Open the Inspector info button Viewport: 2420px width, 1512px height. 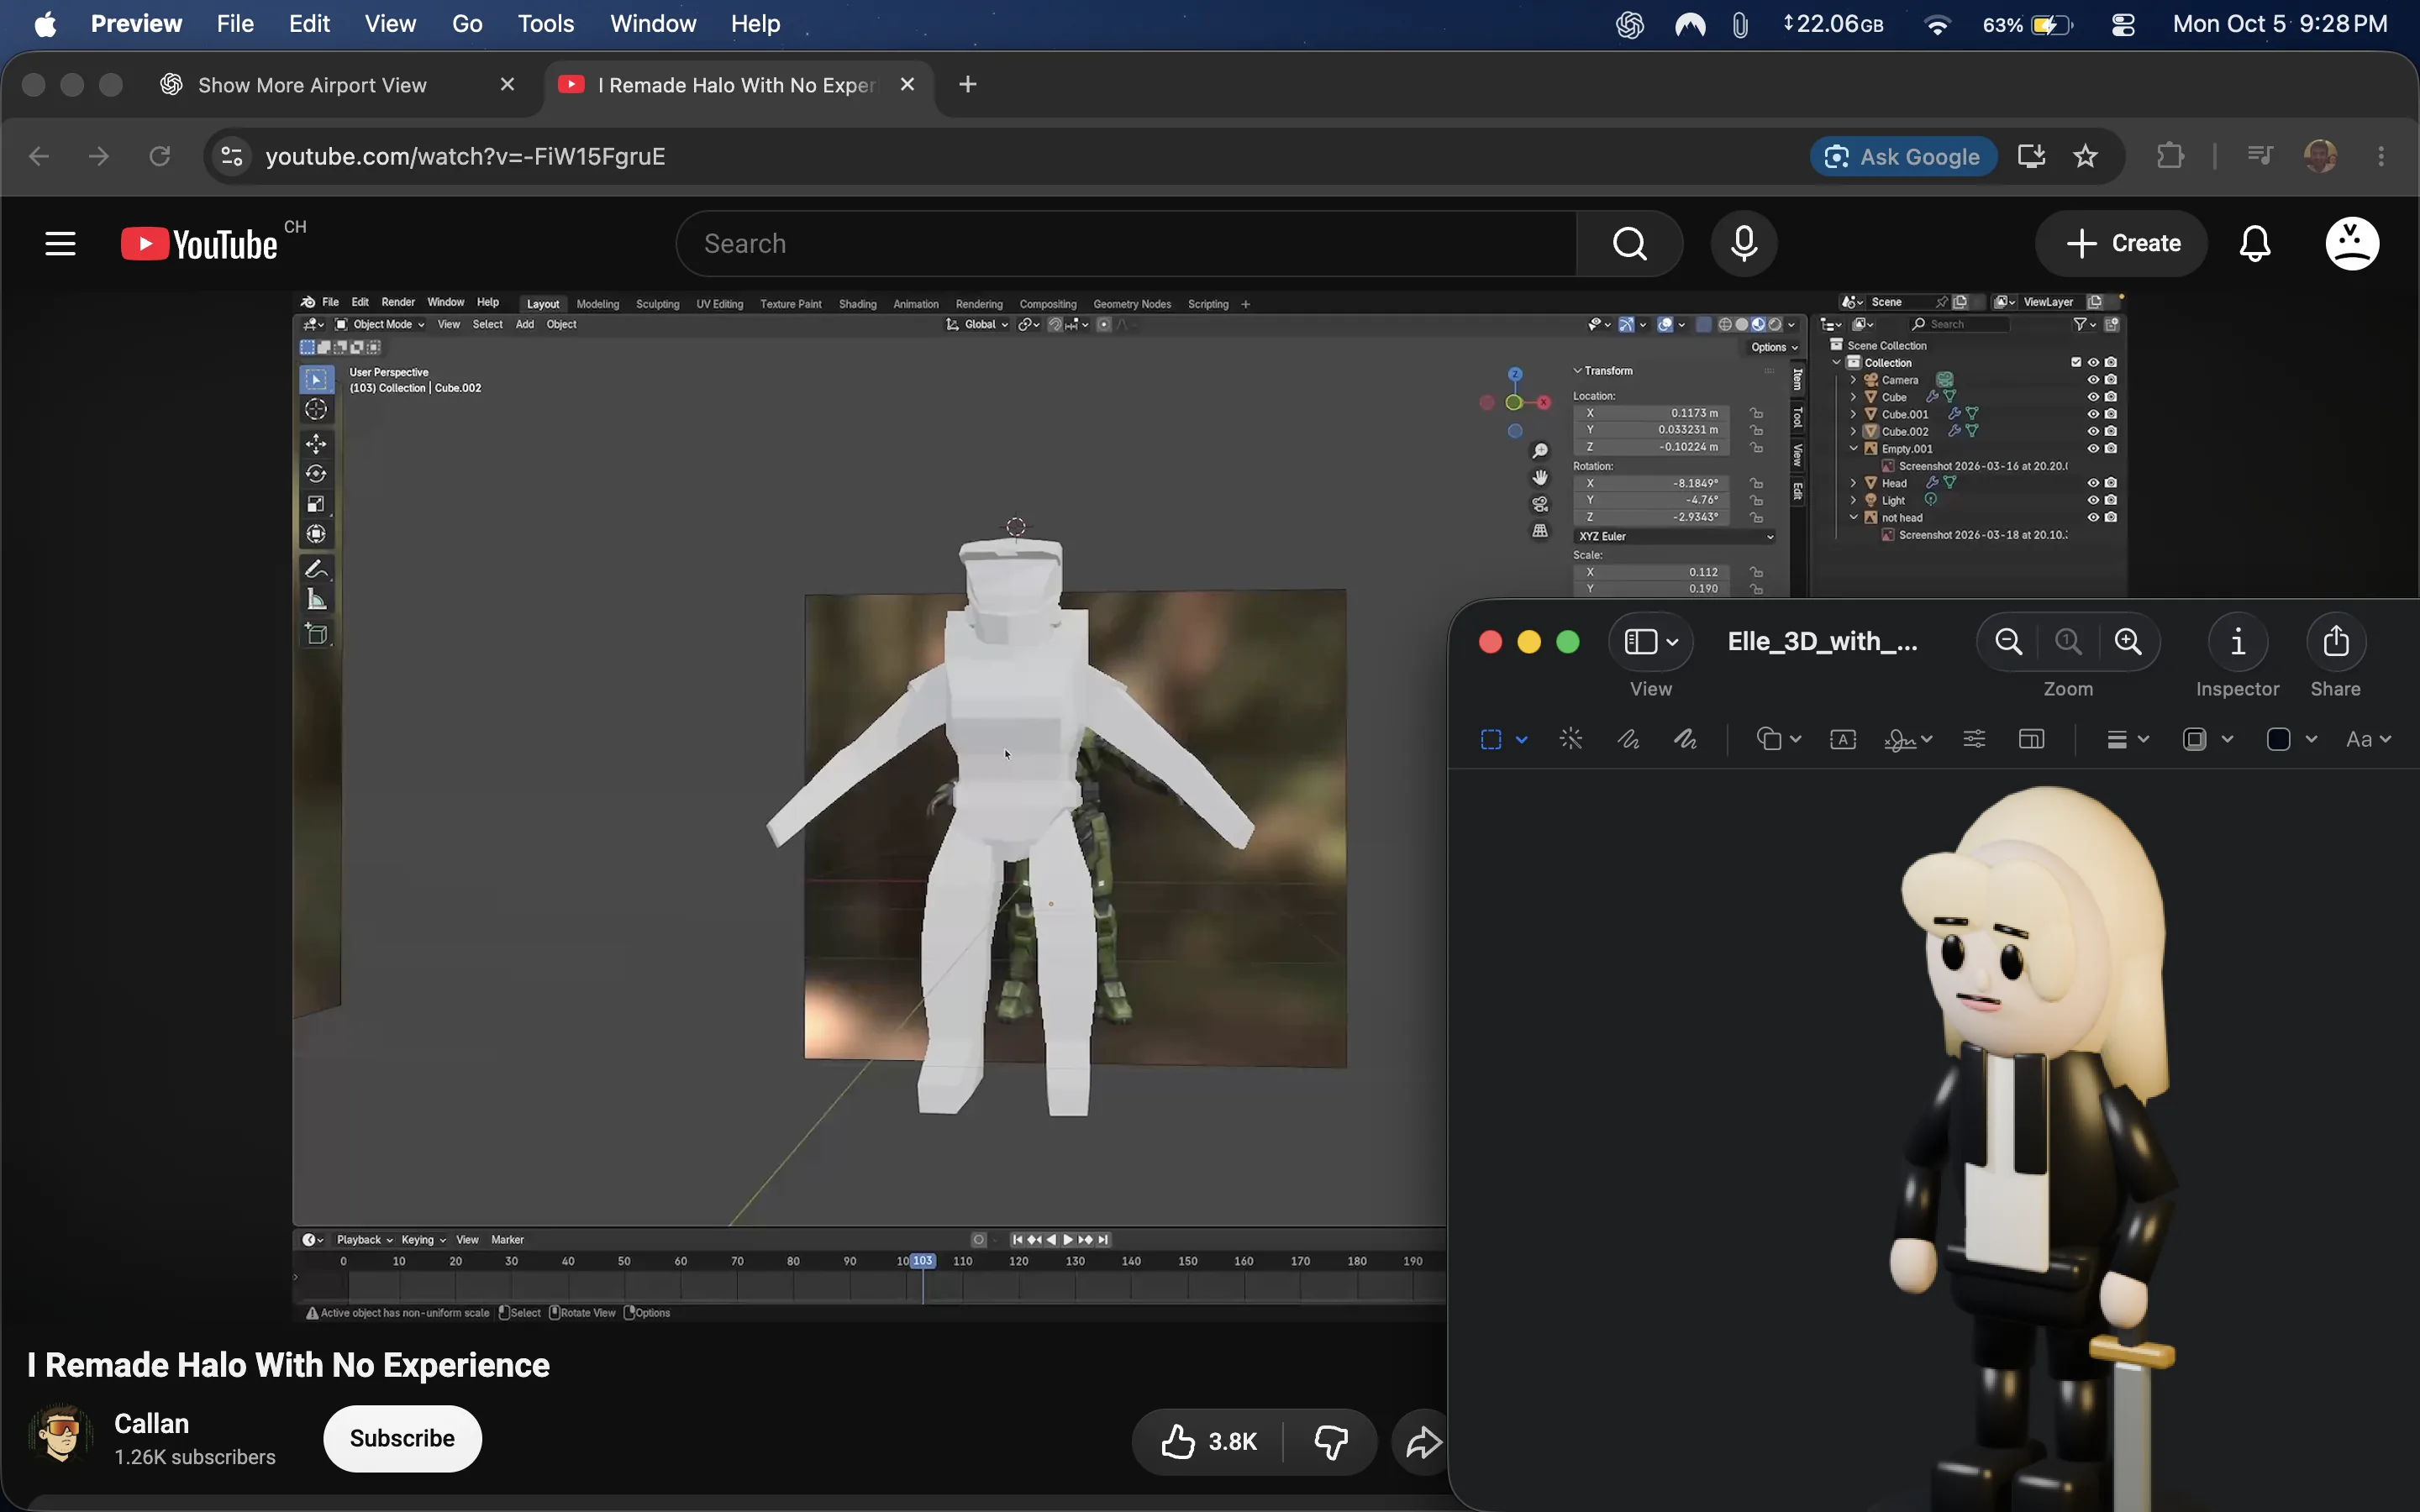pos(2238,642)
